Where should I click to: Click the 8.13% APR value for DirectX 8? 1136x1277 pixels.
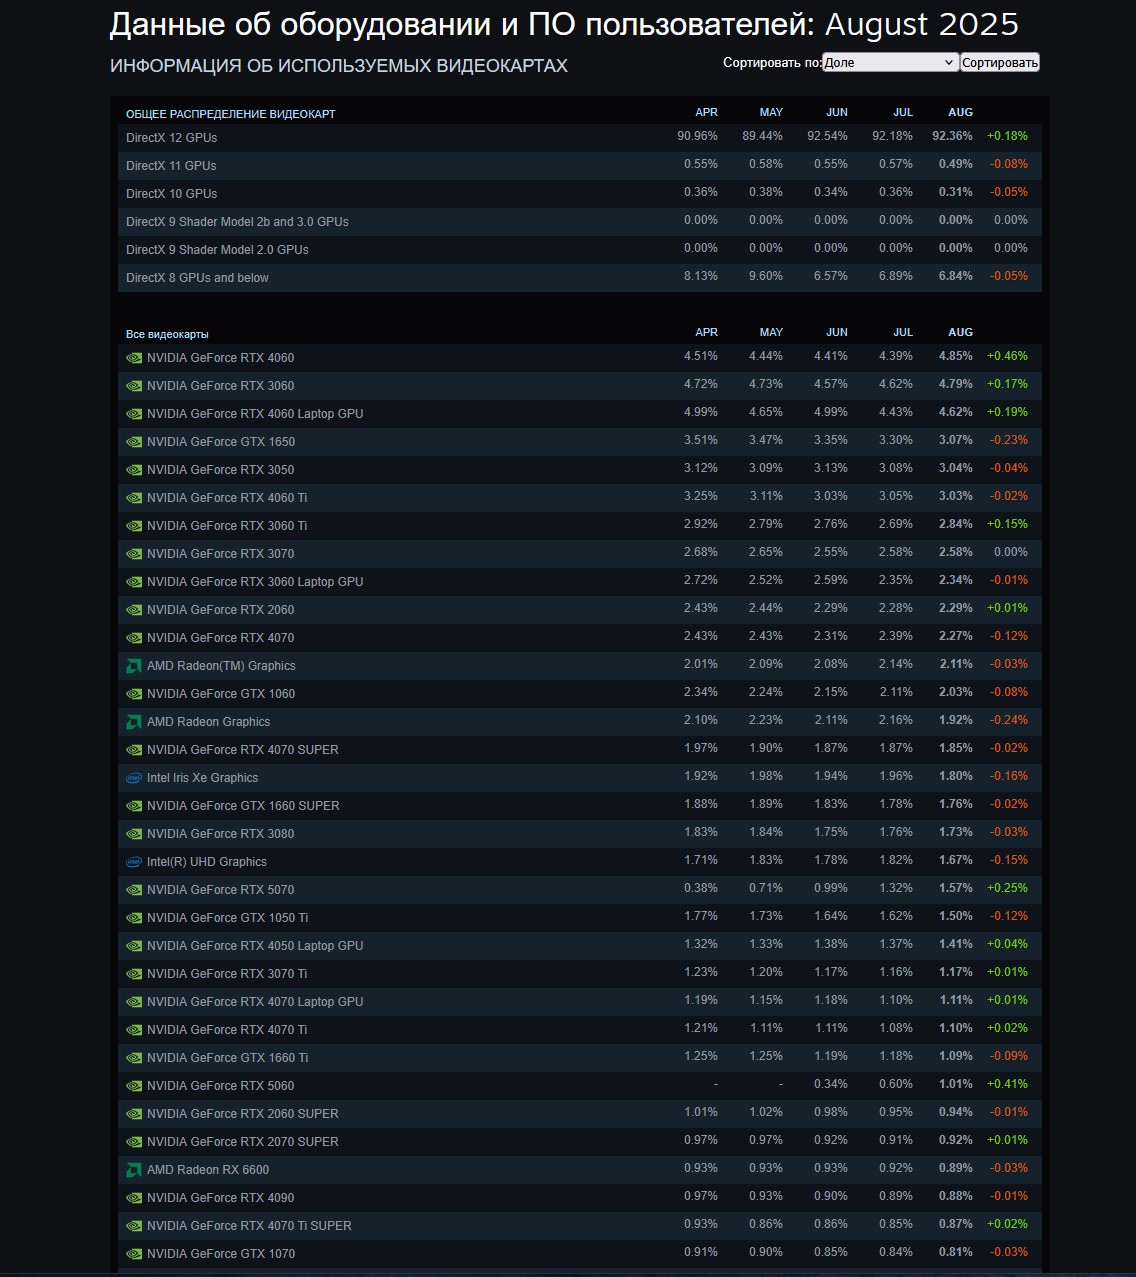click(x=701, y=276)
